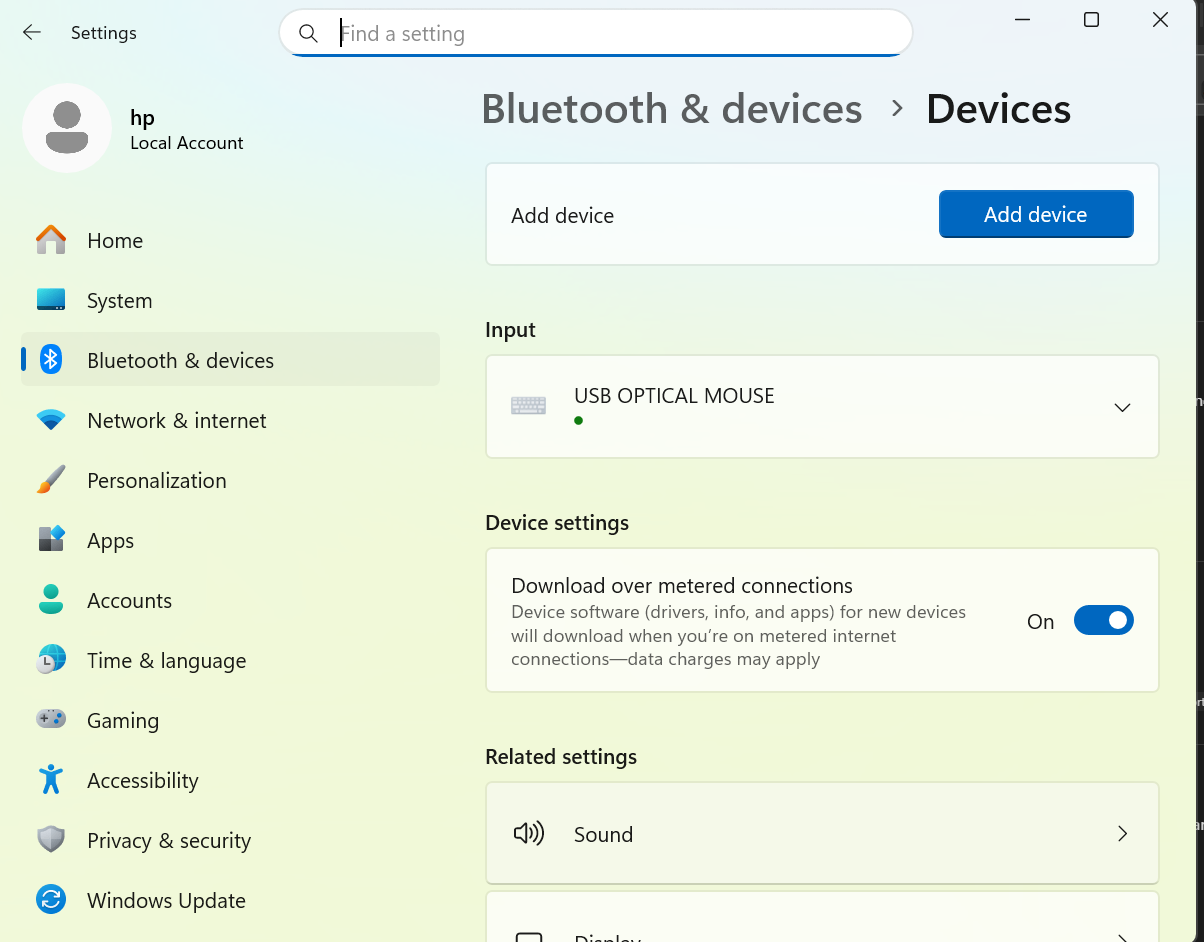Open Privacy & security settings
1204x942 pixels.
pyautogui.click(x=168, y=840)
